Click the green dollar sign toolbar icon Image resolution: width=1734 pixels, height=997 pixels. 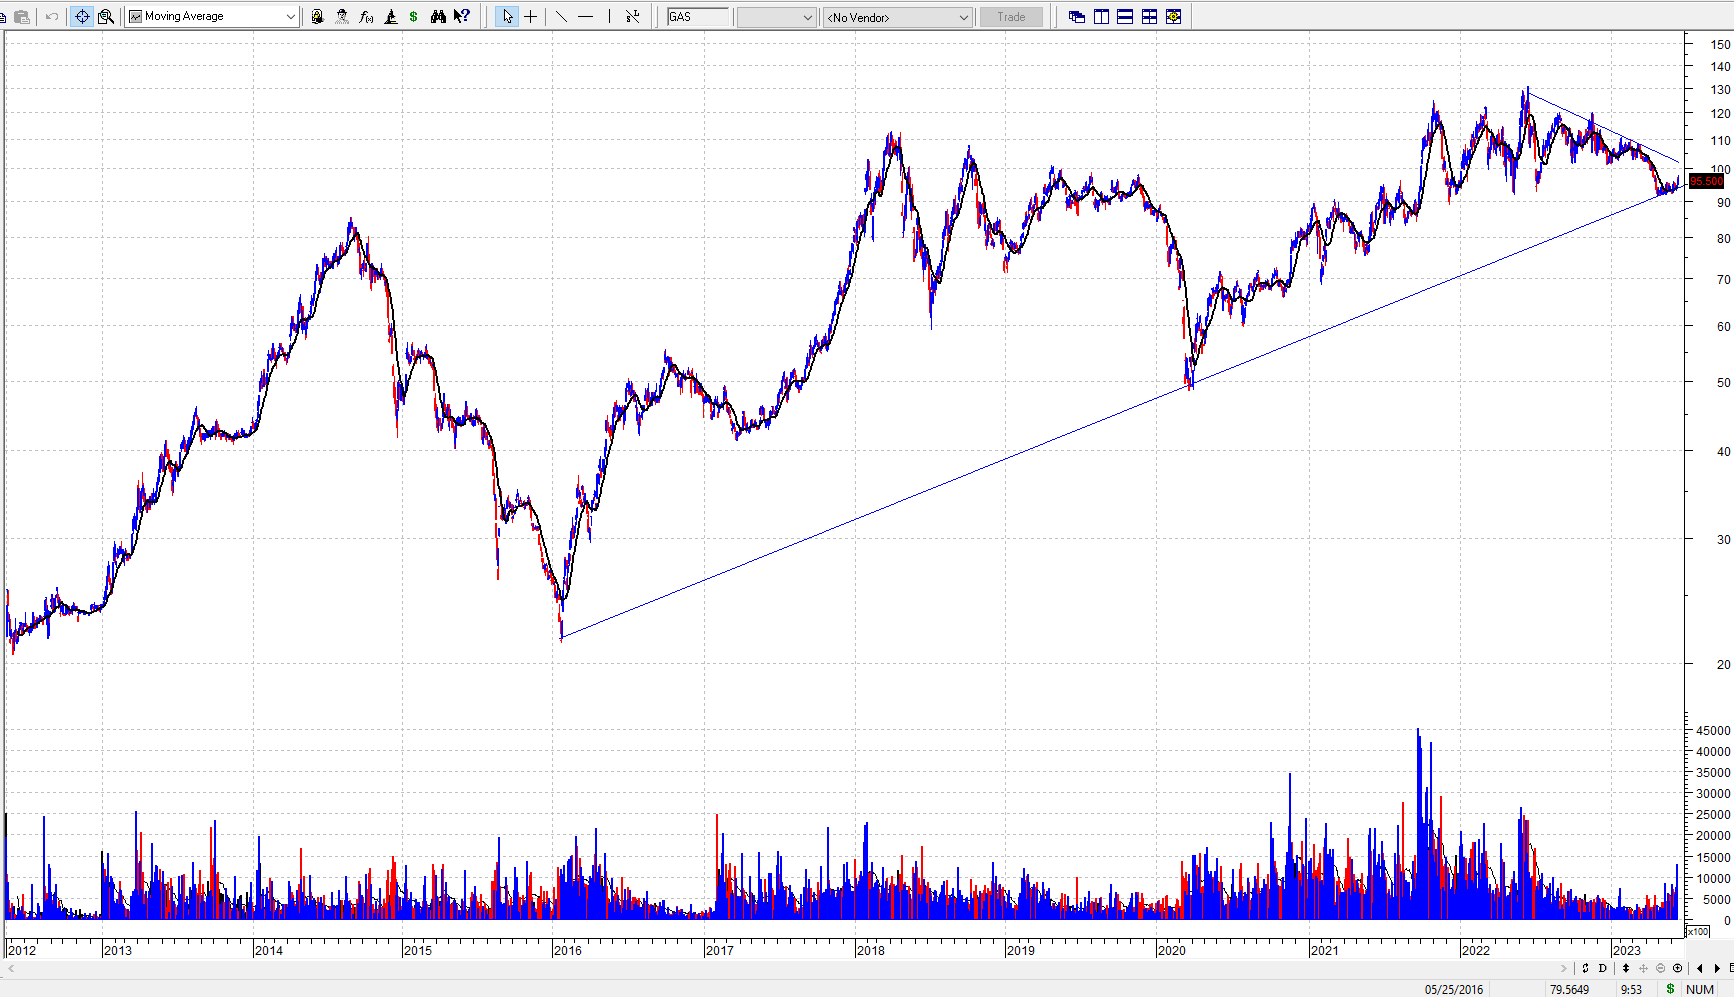414,16
